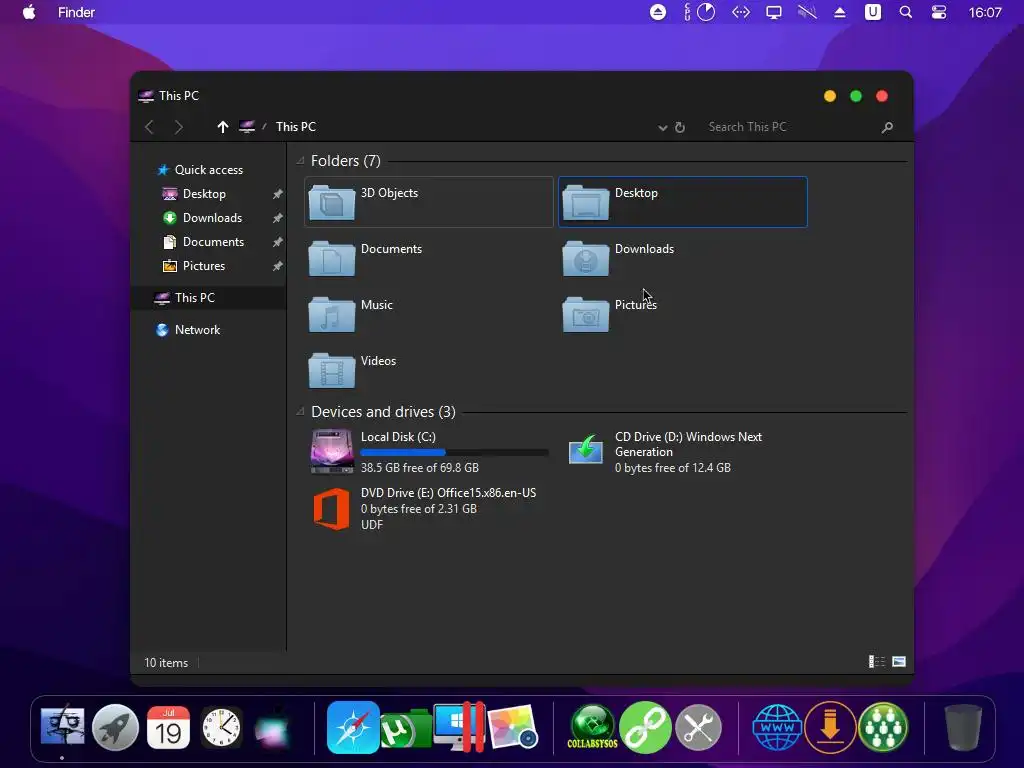Open Control Center in menu bar

(x=939, y=12)
